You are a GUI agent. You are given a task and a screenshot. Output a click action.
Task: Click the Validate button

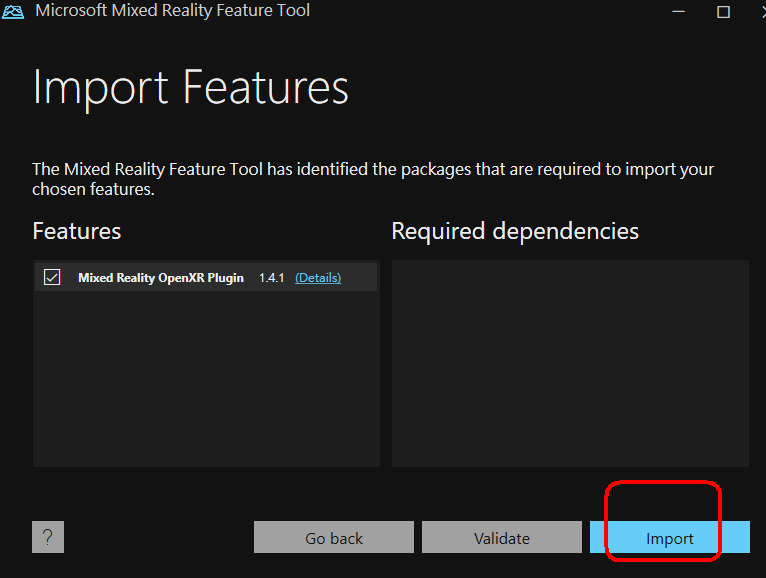pyautogui.click(x=502, y=537)
